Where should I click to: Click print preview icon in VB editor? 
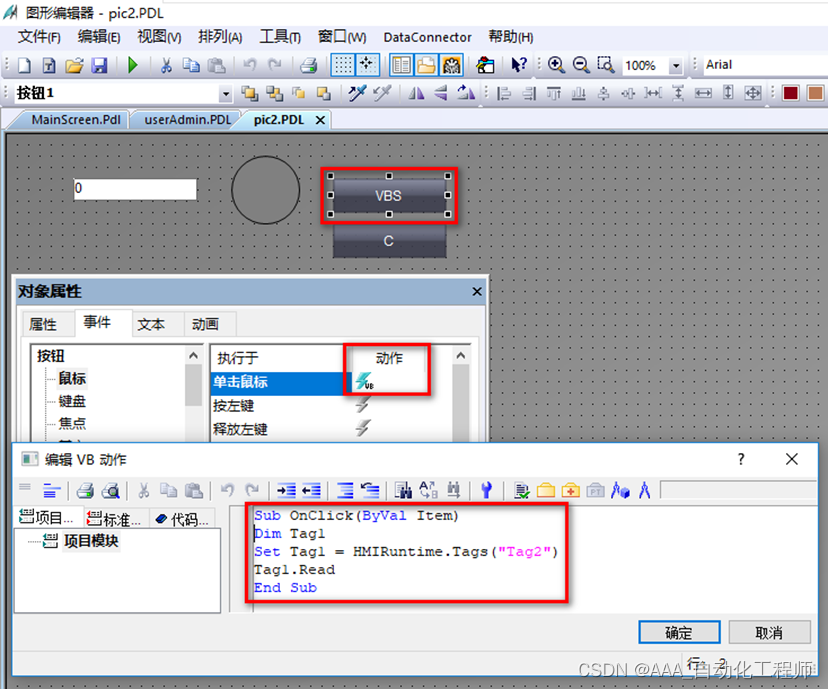pyautogui.click(x=111, y=490)
